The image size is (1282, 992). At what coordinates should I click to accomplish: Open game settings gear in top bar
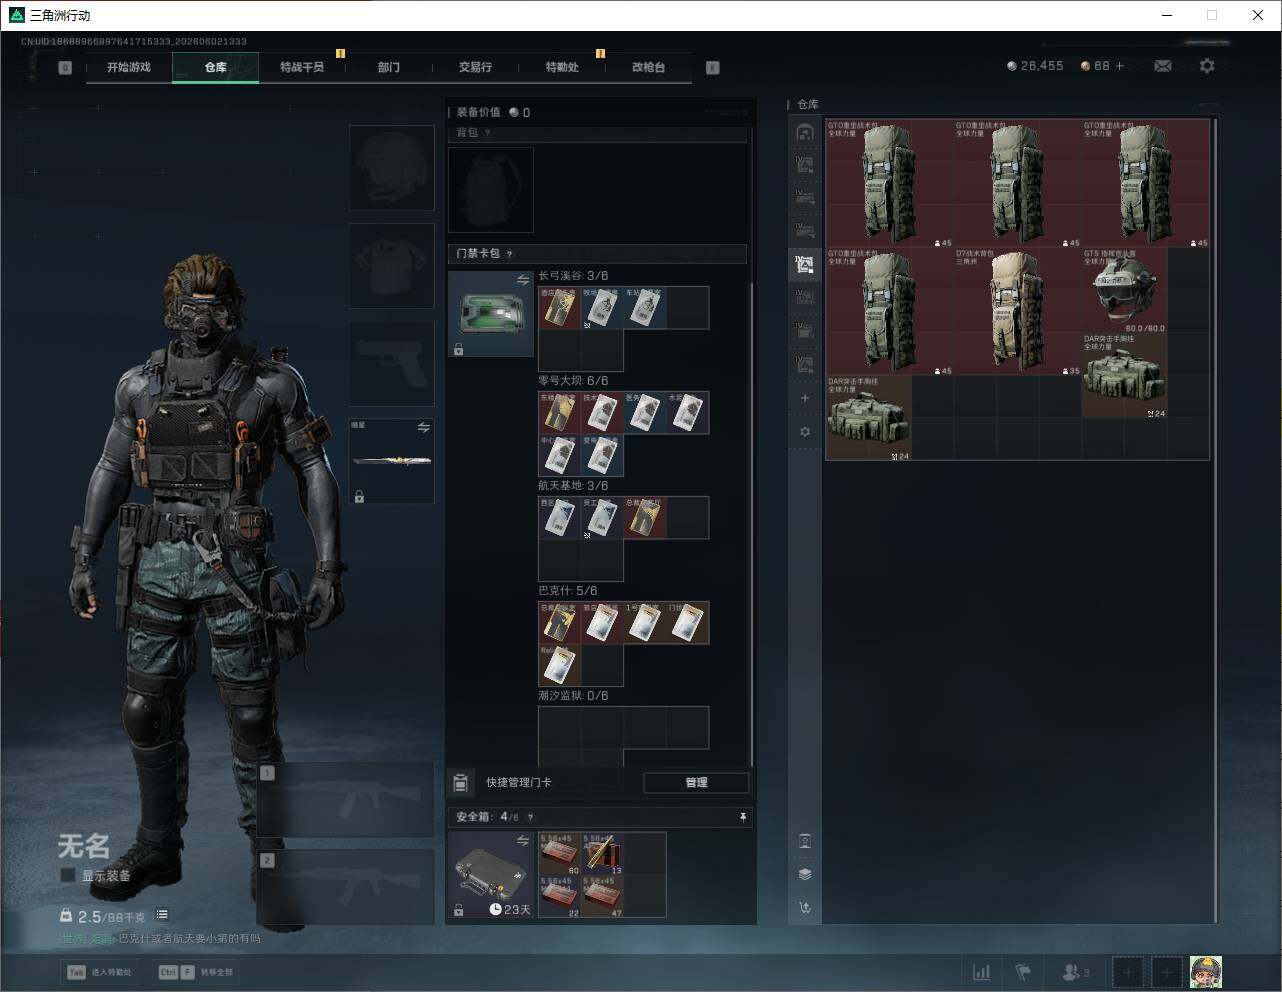tap(1207, 66)
